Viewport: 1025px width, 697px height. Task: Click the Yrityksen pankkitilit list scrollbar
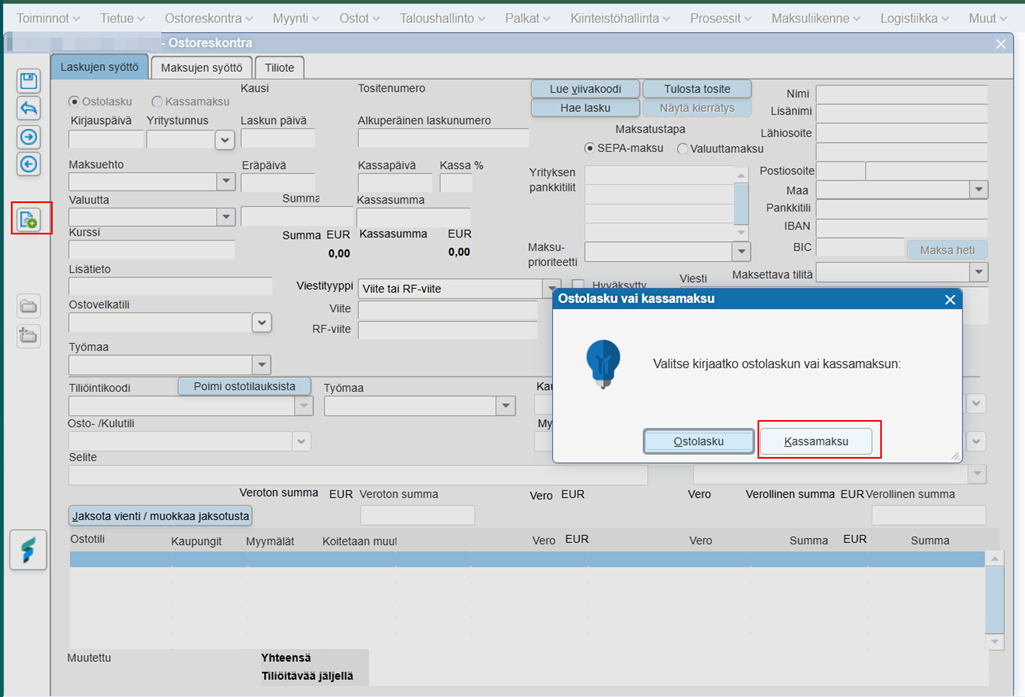pyautogui.click(x=741, y=204)
